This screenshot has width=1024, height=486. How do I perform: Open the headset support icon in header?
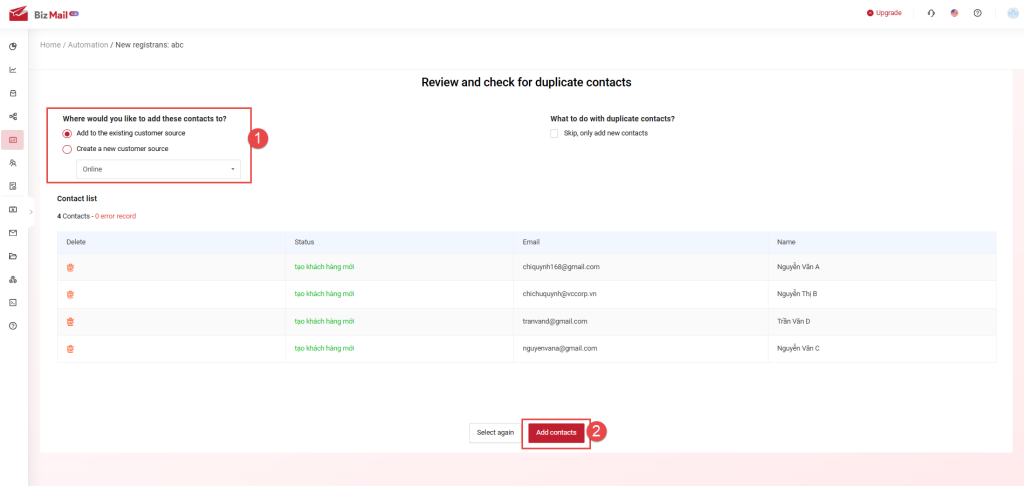click(931, 13)
